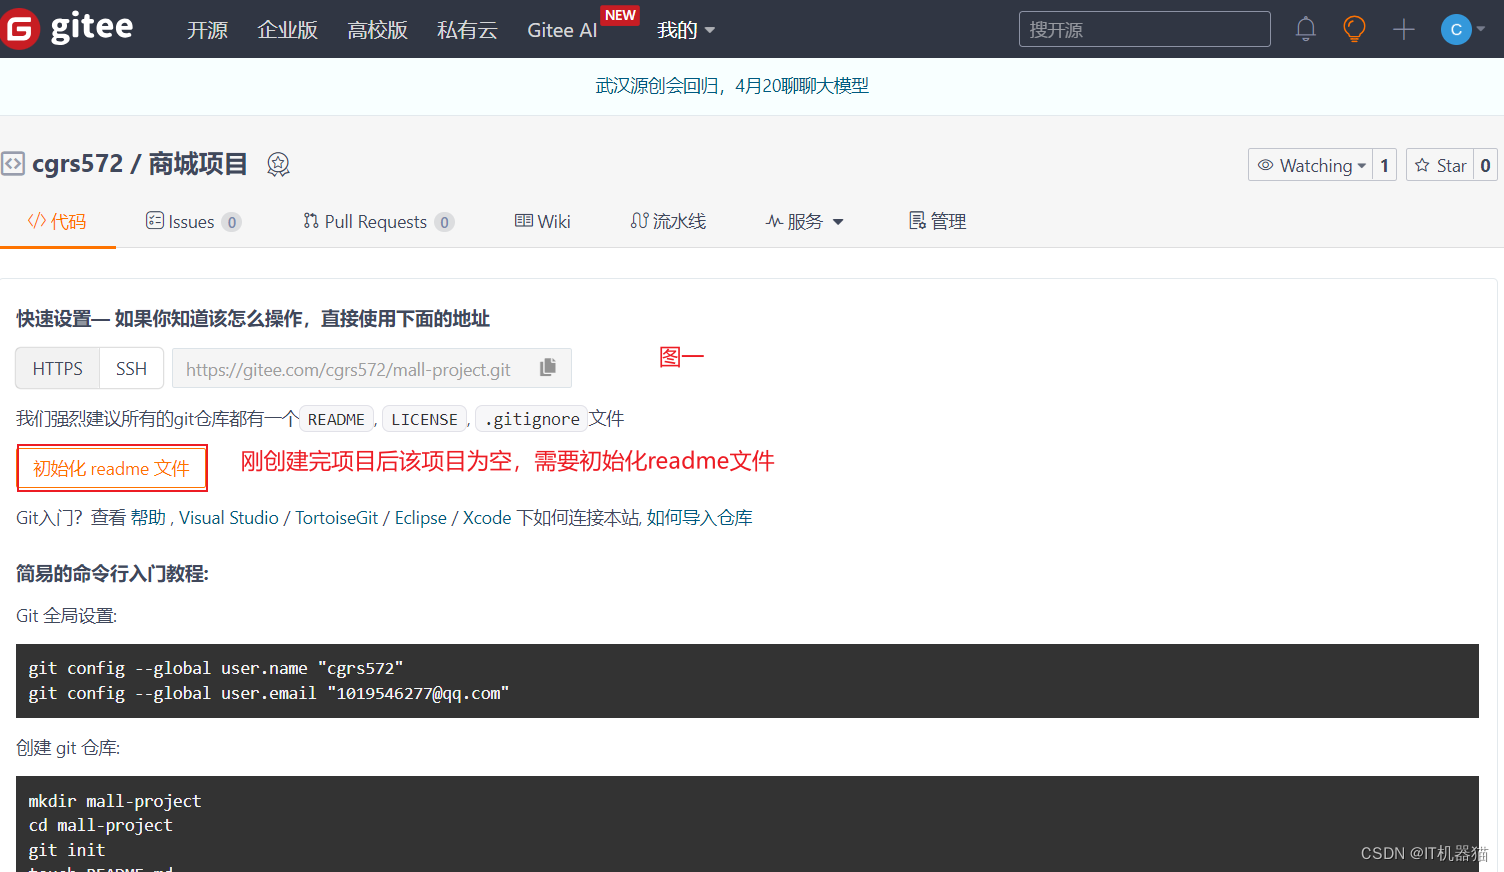Select HTTPS clone protocol
Viewport: 1504px width, 872px height.
tap(58, 368)
